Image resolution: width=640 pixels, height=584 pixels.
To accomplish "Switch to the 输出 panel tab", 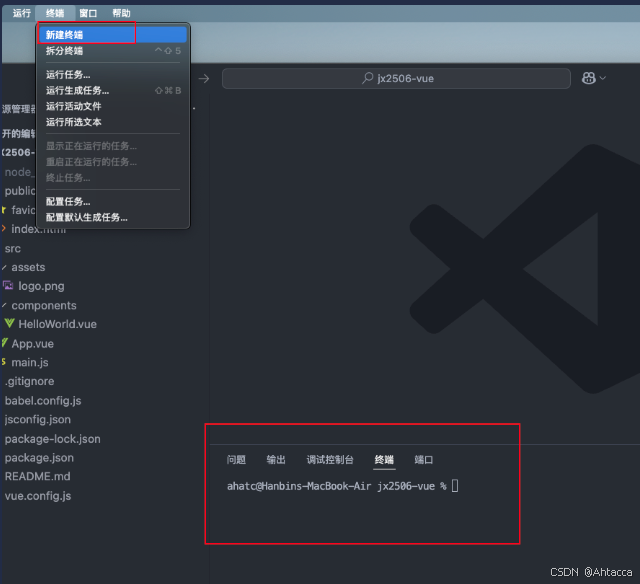I will pos(276,460).
